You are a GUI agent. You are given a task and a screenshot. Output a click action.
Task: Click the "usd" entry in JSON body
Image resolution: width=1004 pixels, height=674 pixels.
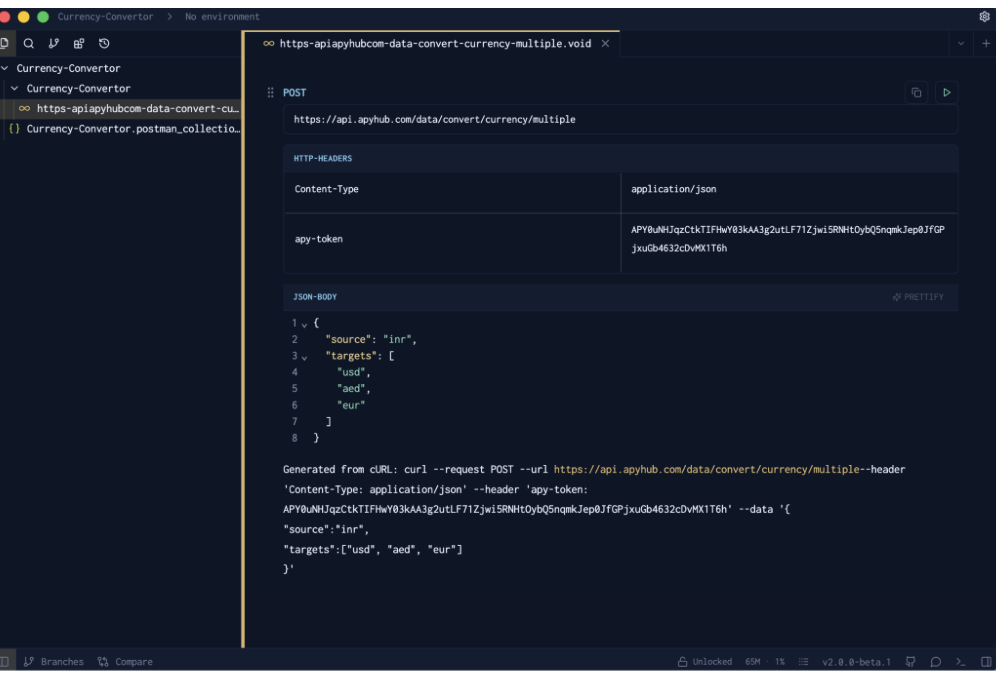coord(352,373)
